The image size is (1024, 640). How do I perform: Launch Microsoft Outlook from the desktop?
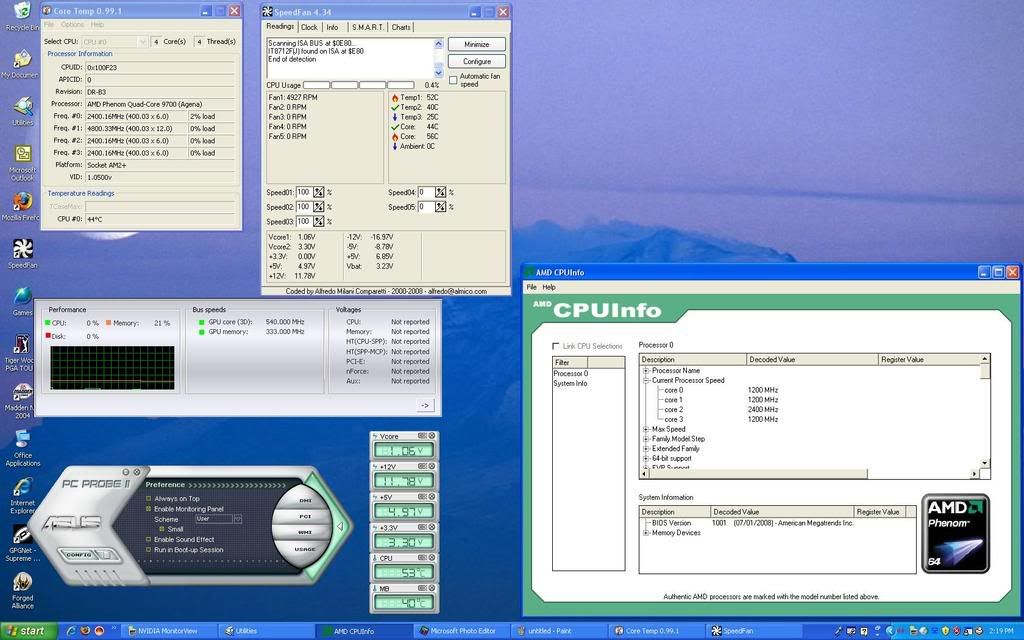(23, 154)
